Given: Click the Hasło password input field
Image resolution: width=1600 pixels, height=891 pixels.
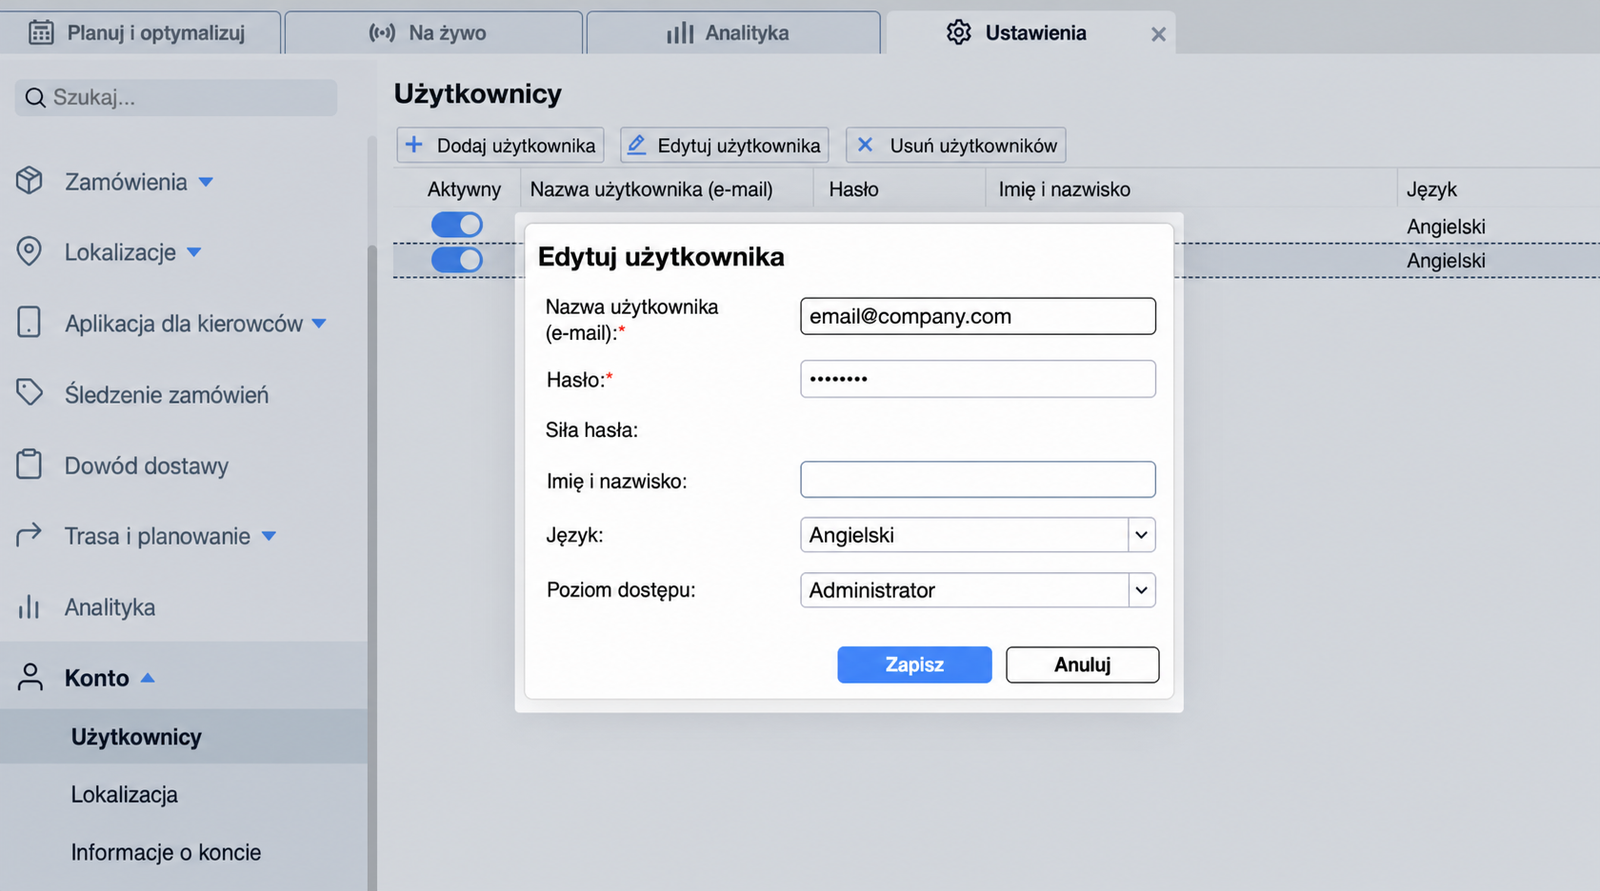Looking at the screenshot, I should click(978, 379).
